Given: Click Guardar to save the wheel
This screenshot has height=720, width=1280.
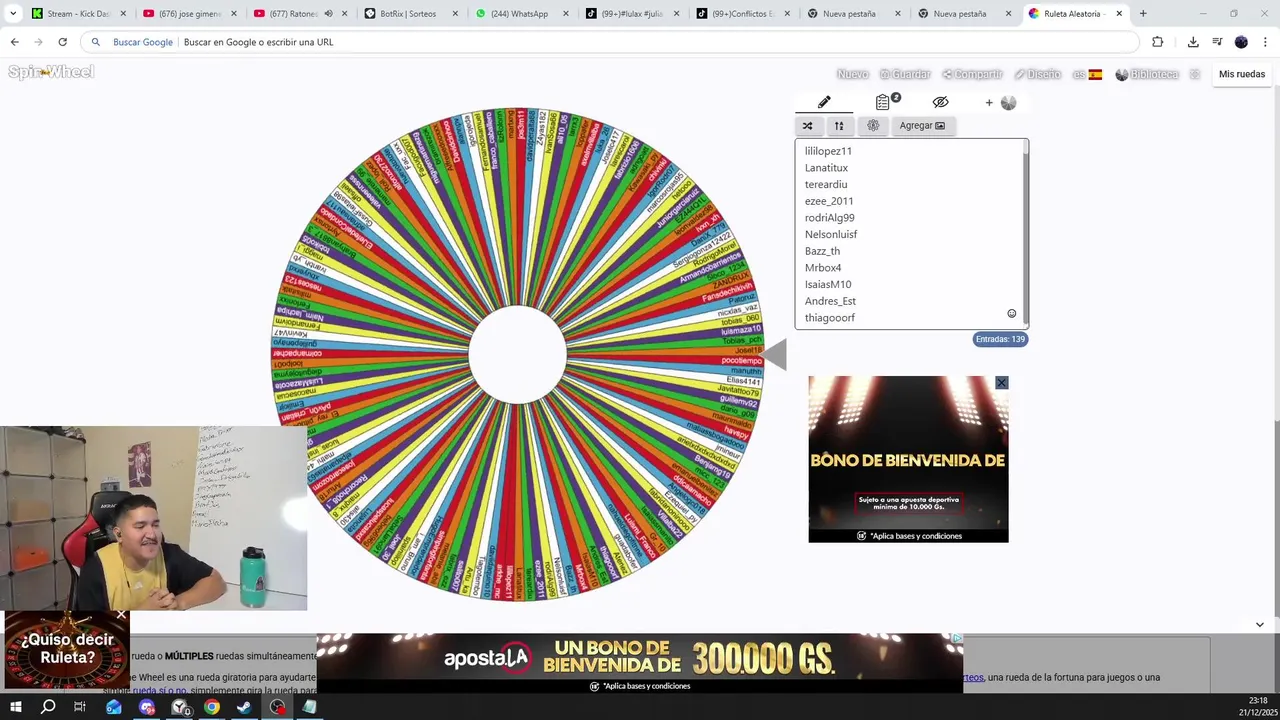Looking at the screenshot, I should click(x=904, y=74).
